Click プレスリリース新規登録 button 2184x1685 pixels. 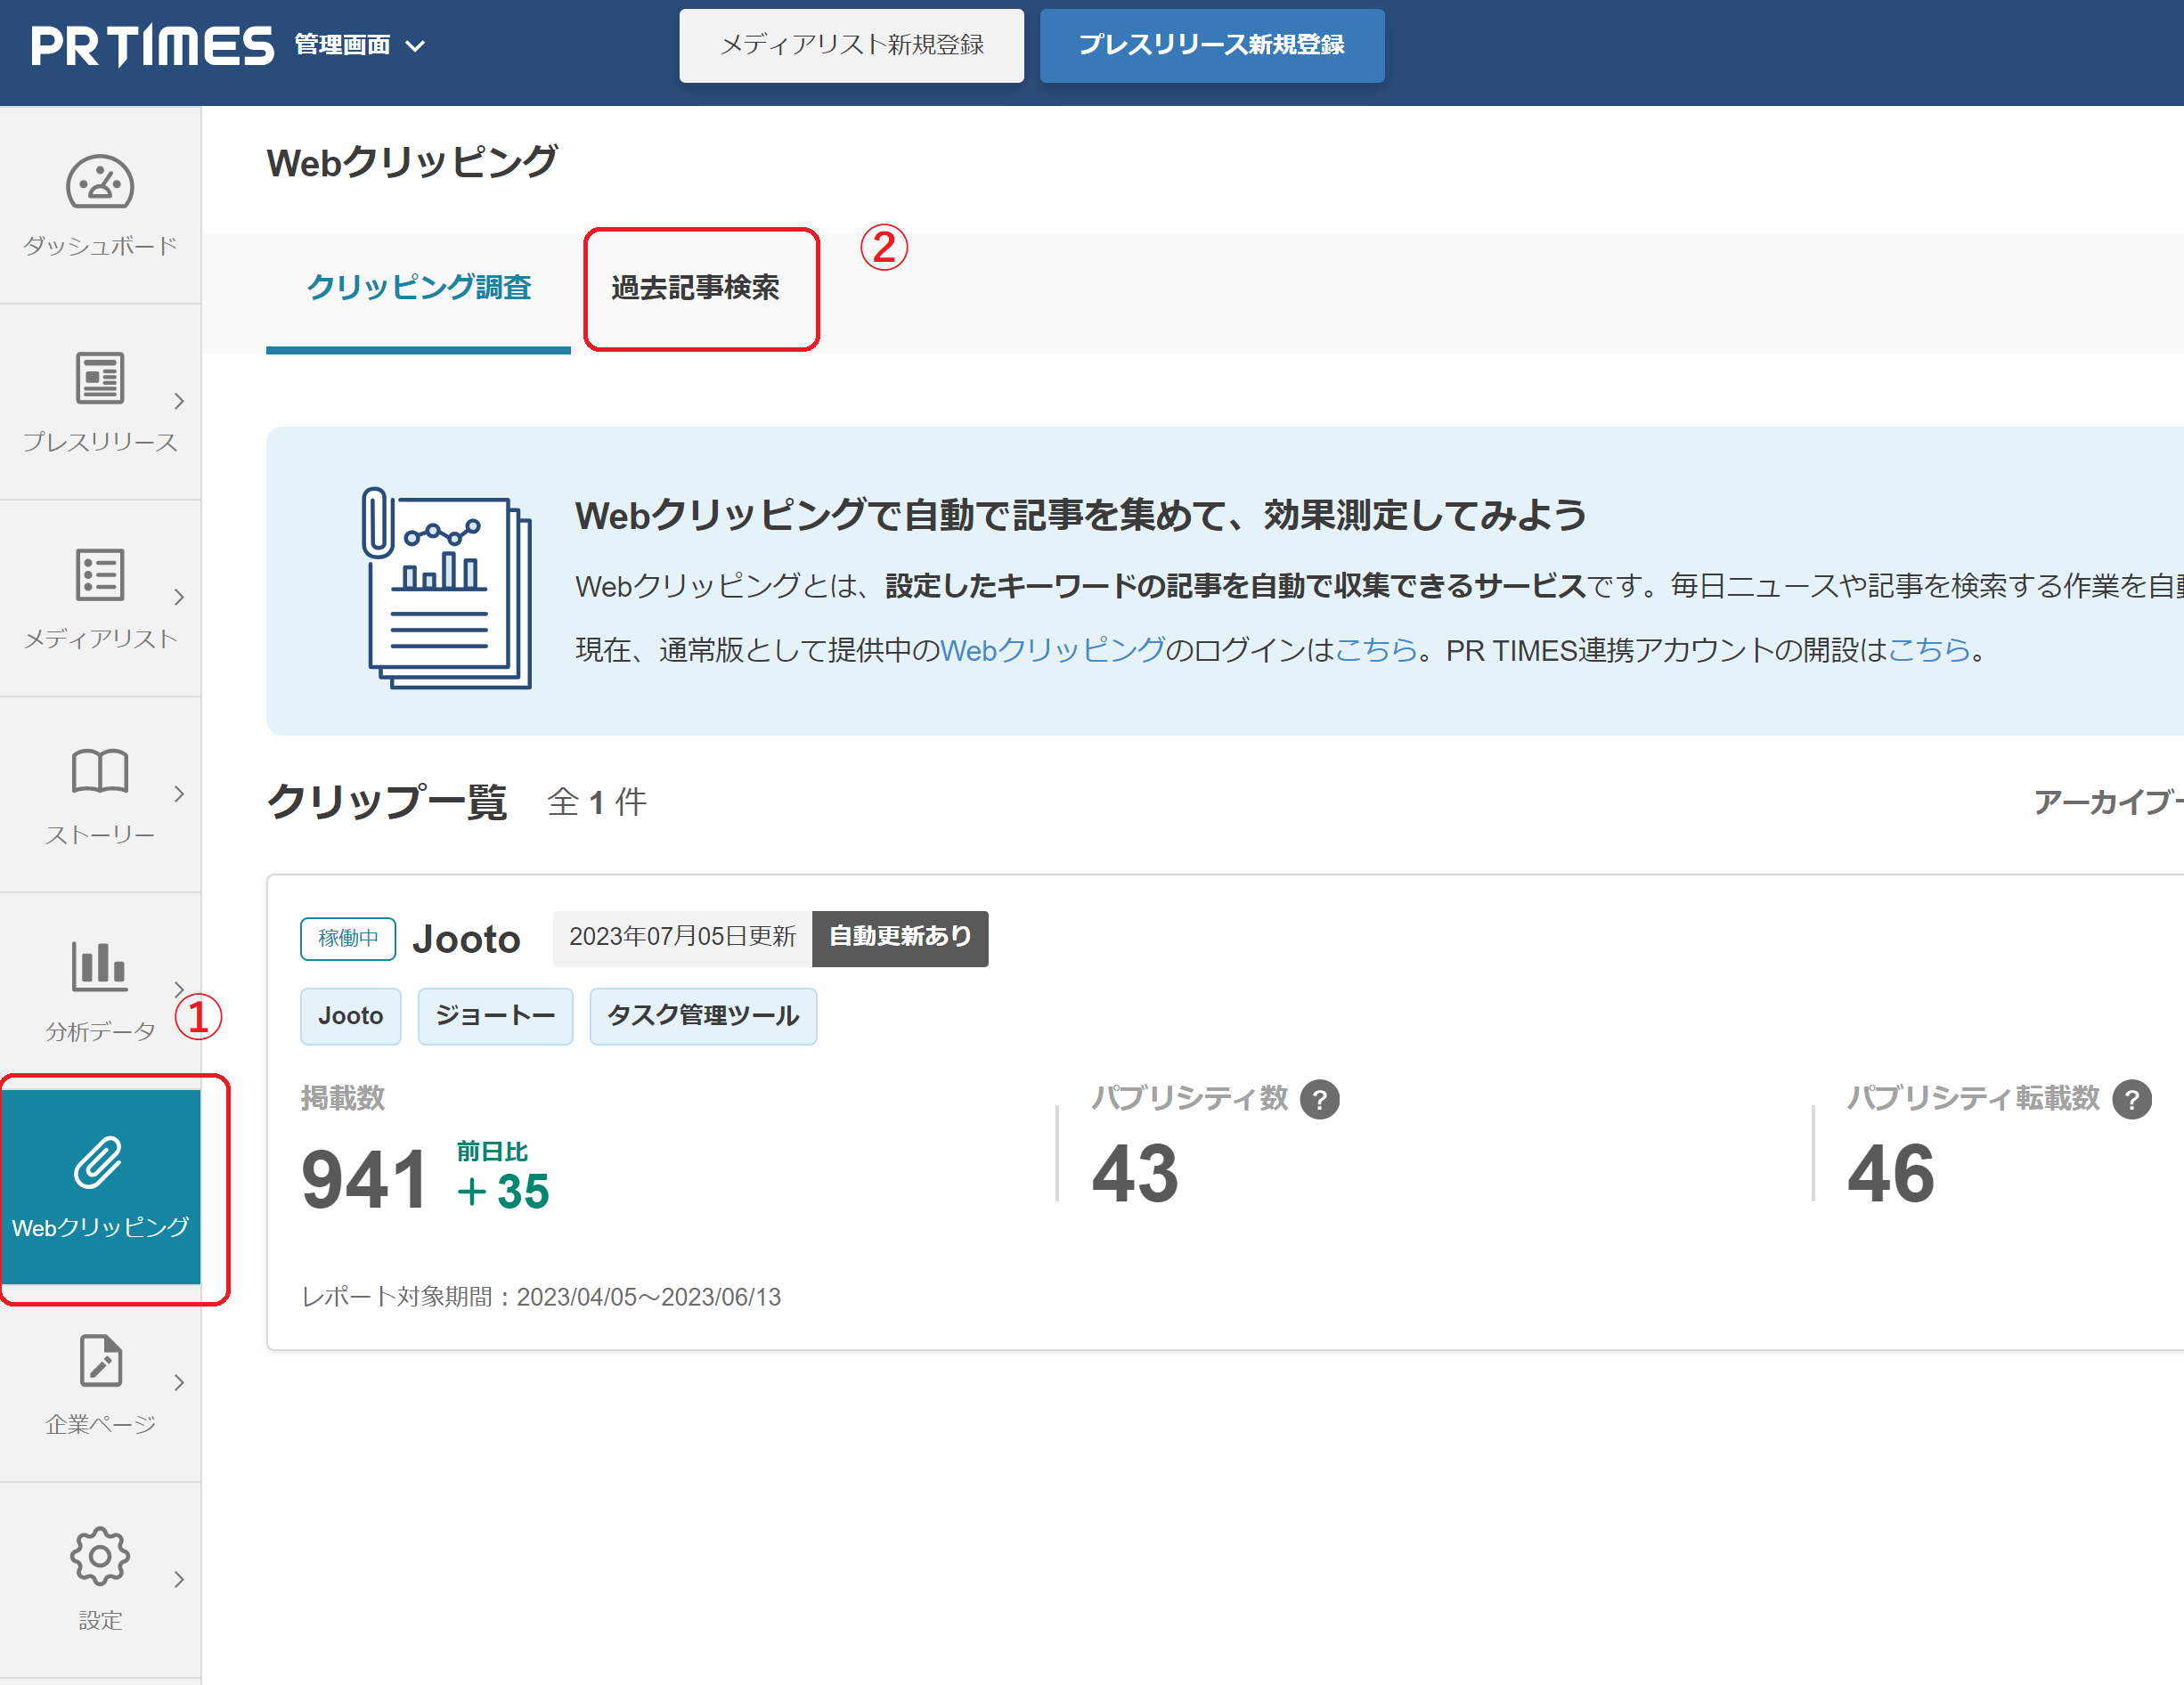coord(1212,45)
